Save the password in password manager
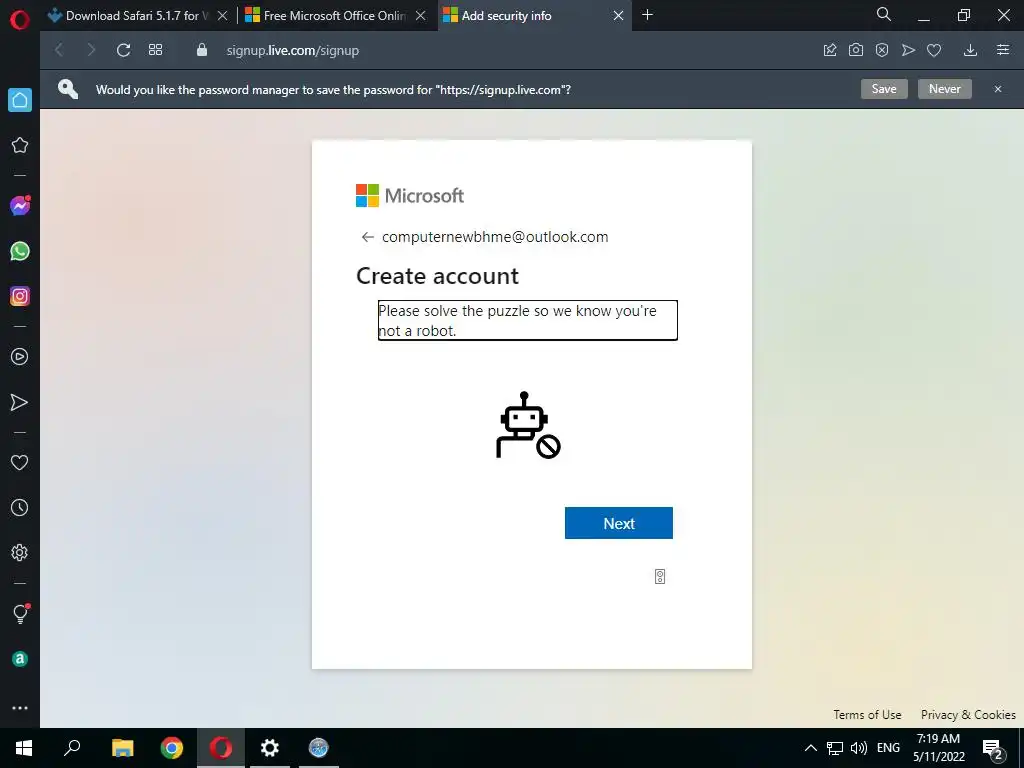 [884, 89]
